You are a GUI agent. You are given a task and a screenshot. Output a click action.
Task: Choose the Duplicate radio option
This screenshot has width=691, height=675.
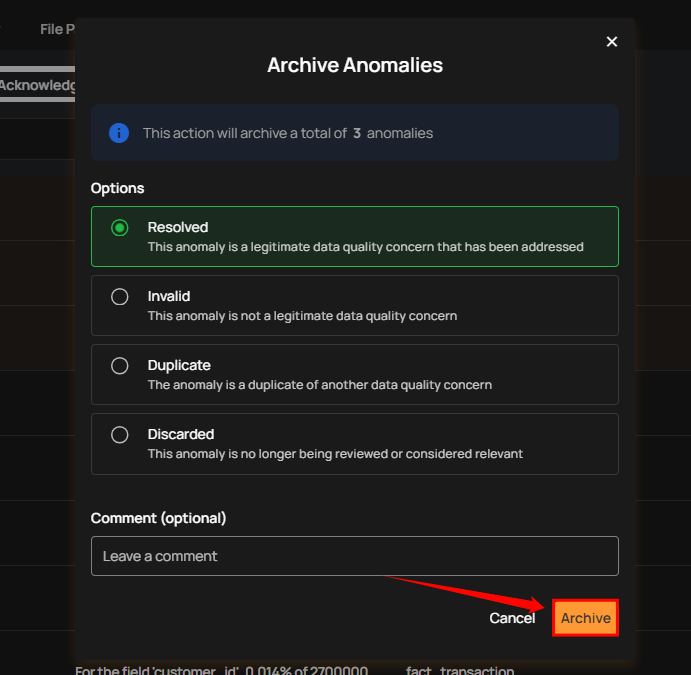coord(119,366)
